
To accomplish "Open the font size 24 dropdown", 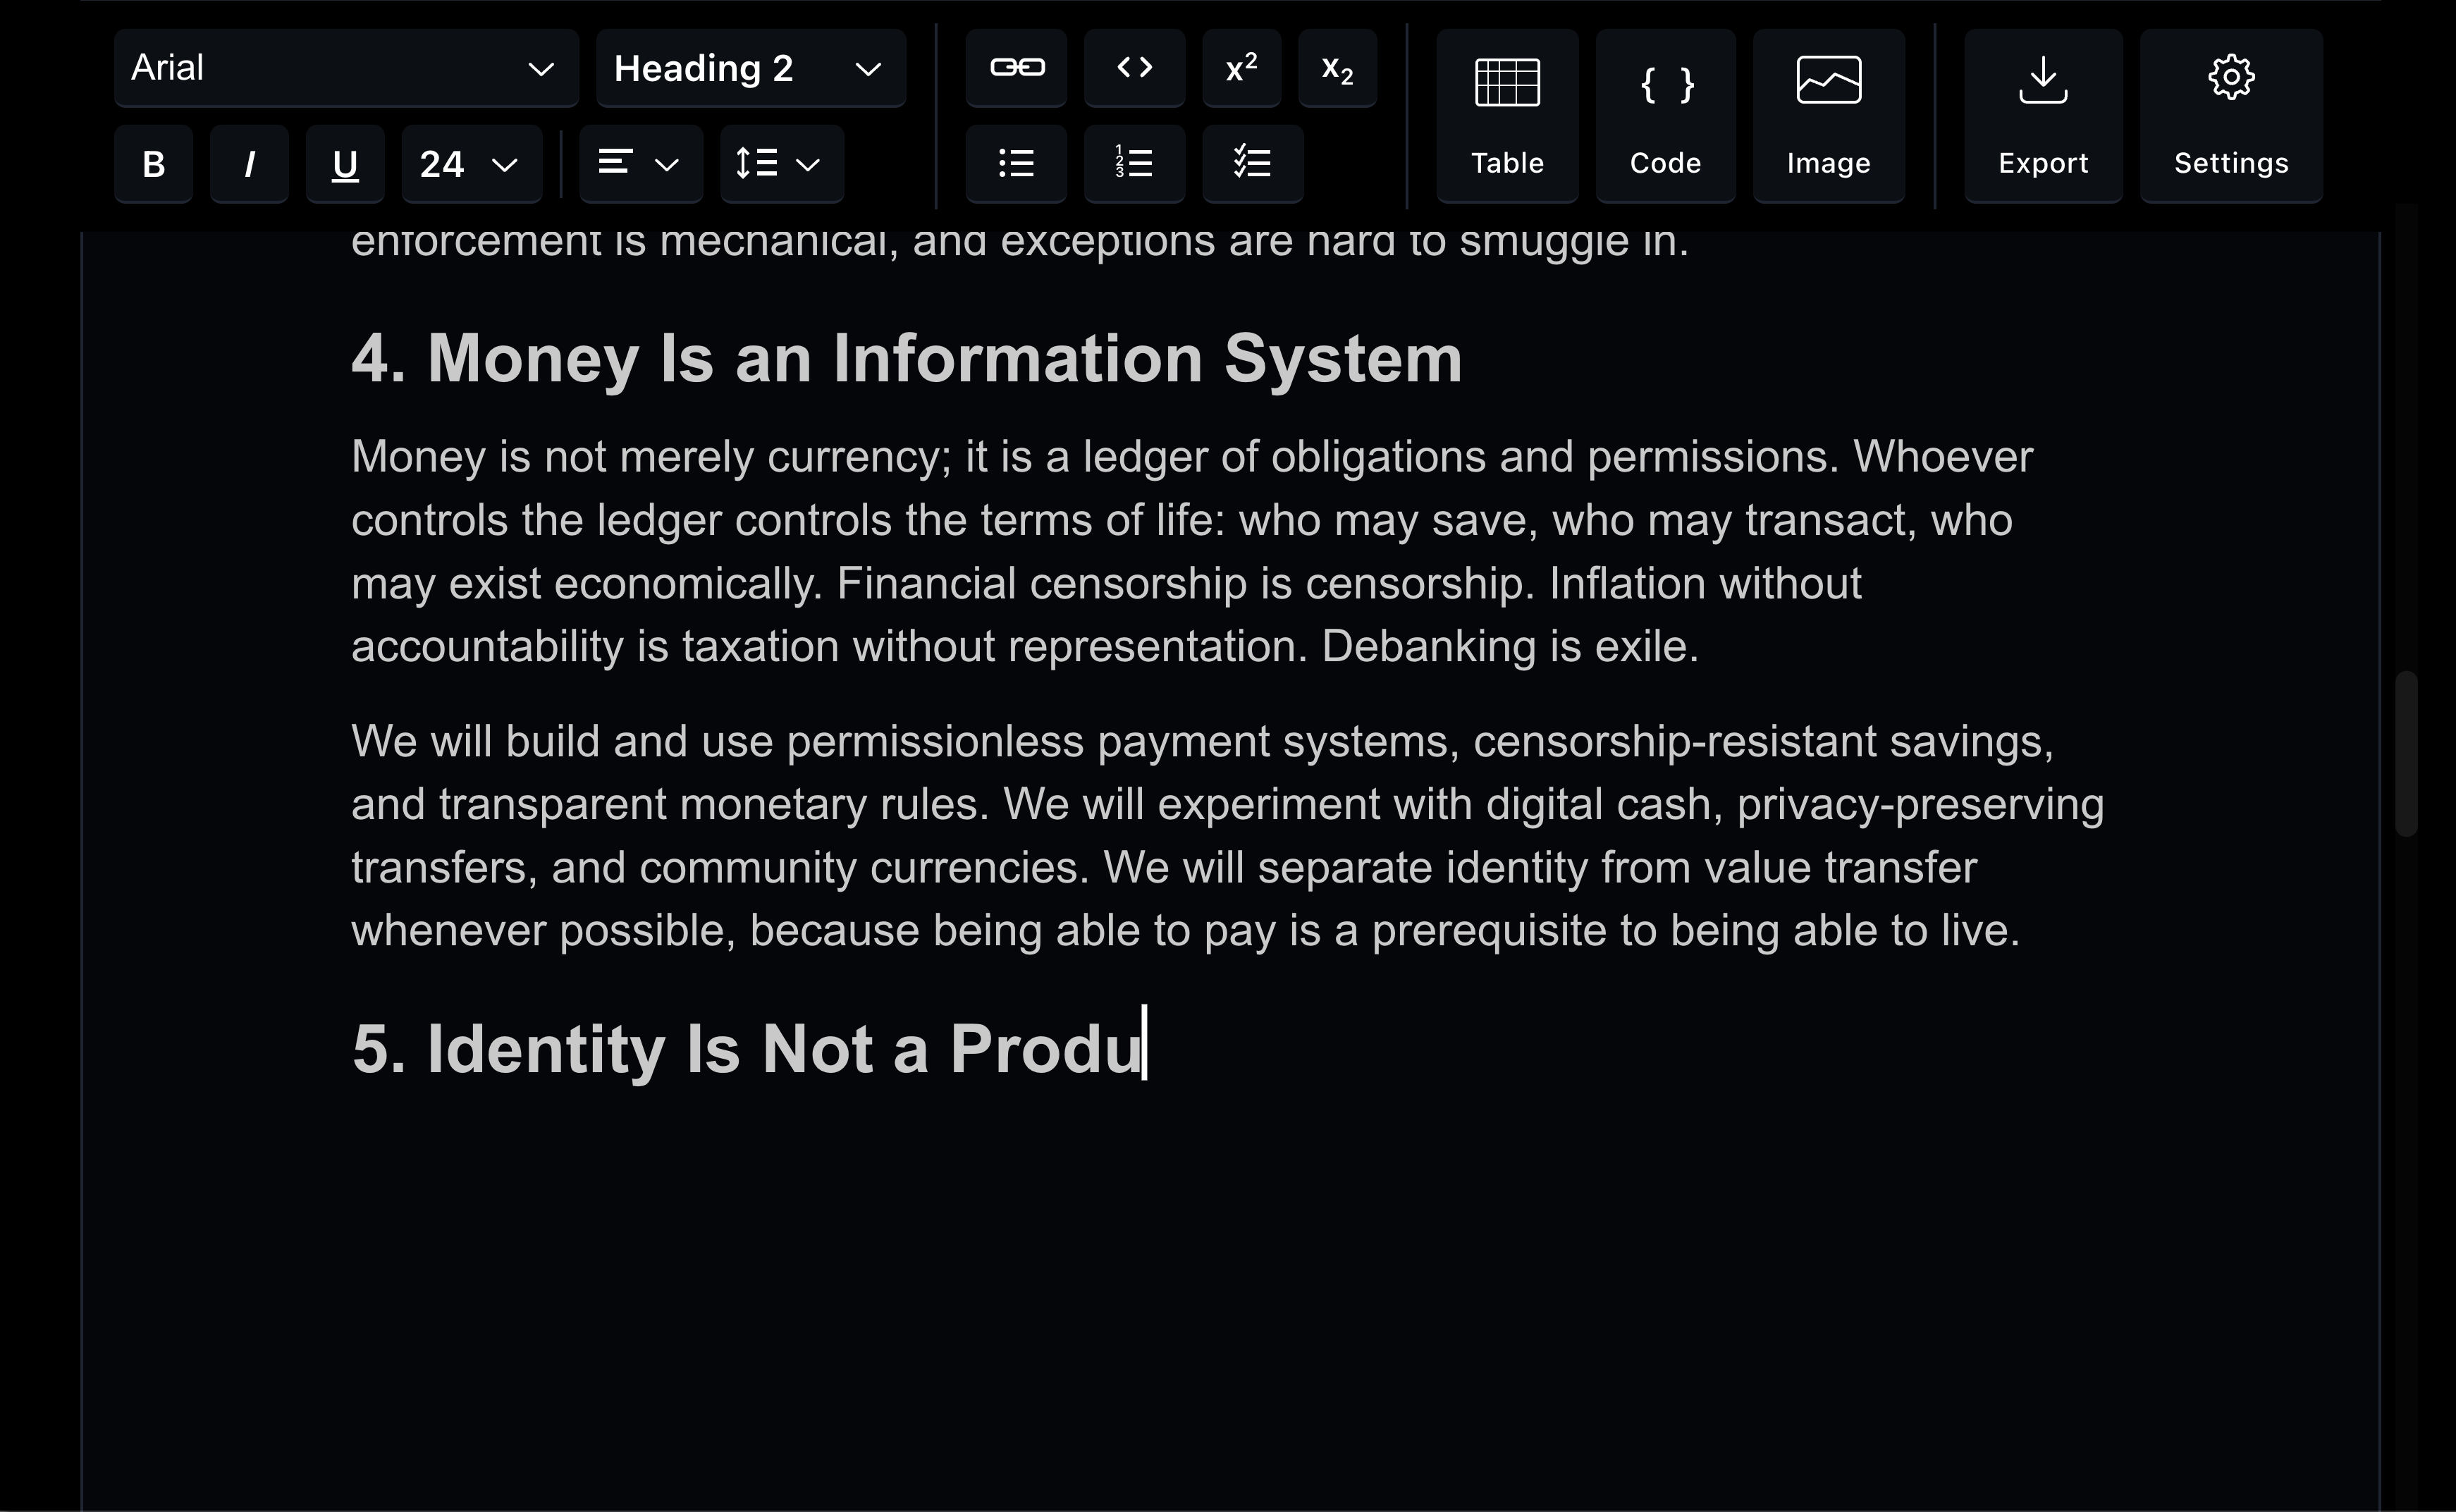I will coord(471,164).
